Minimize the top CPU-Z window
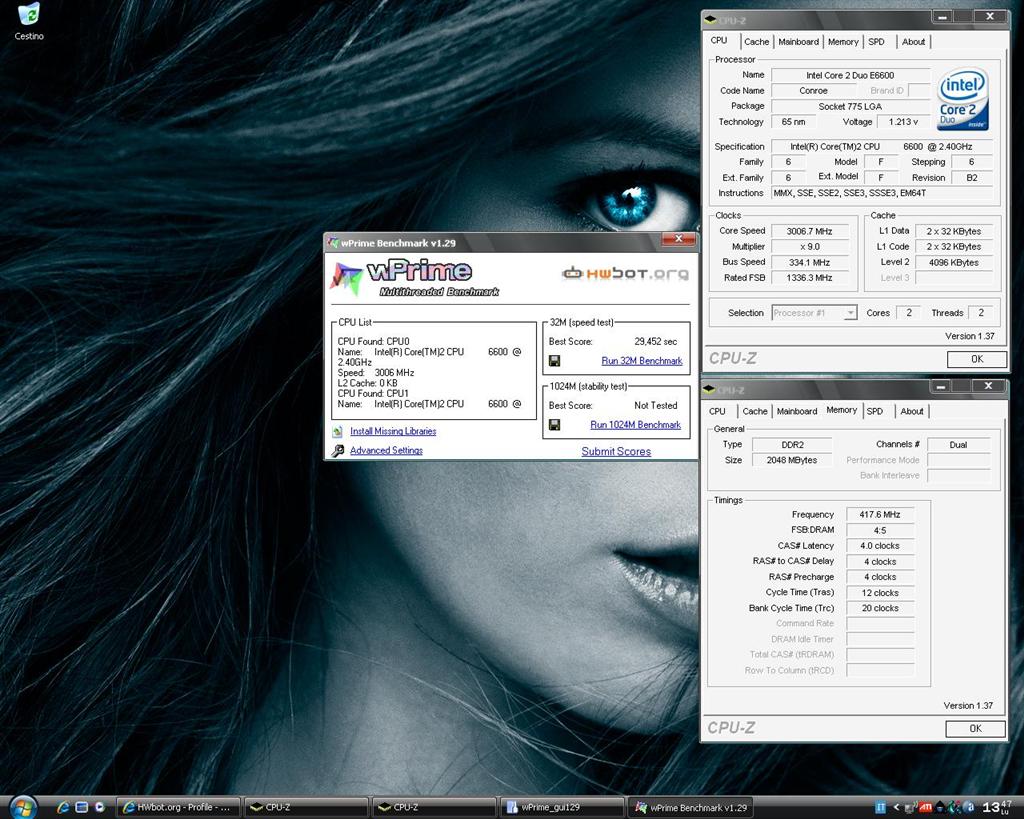The image size is (1024, 819). pyautogui.click(x=942, y=18)
